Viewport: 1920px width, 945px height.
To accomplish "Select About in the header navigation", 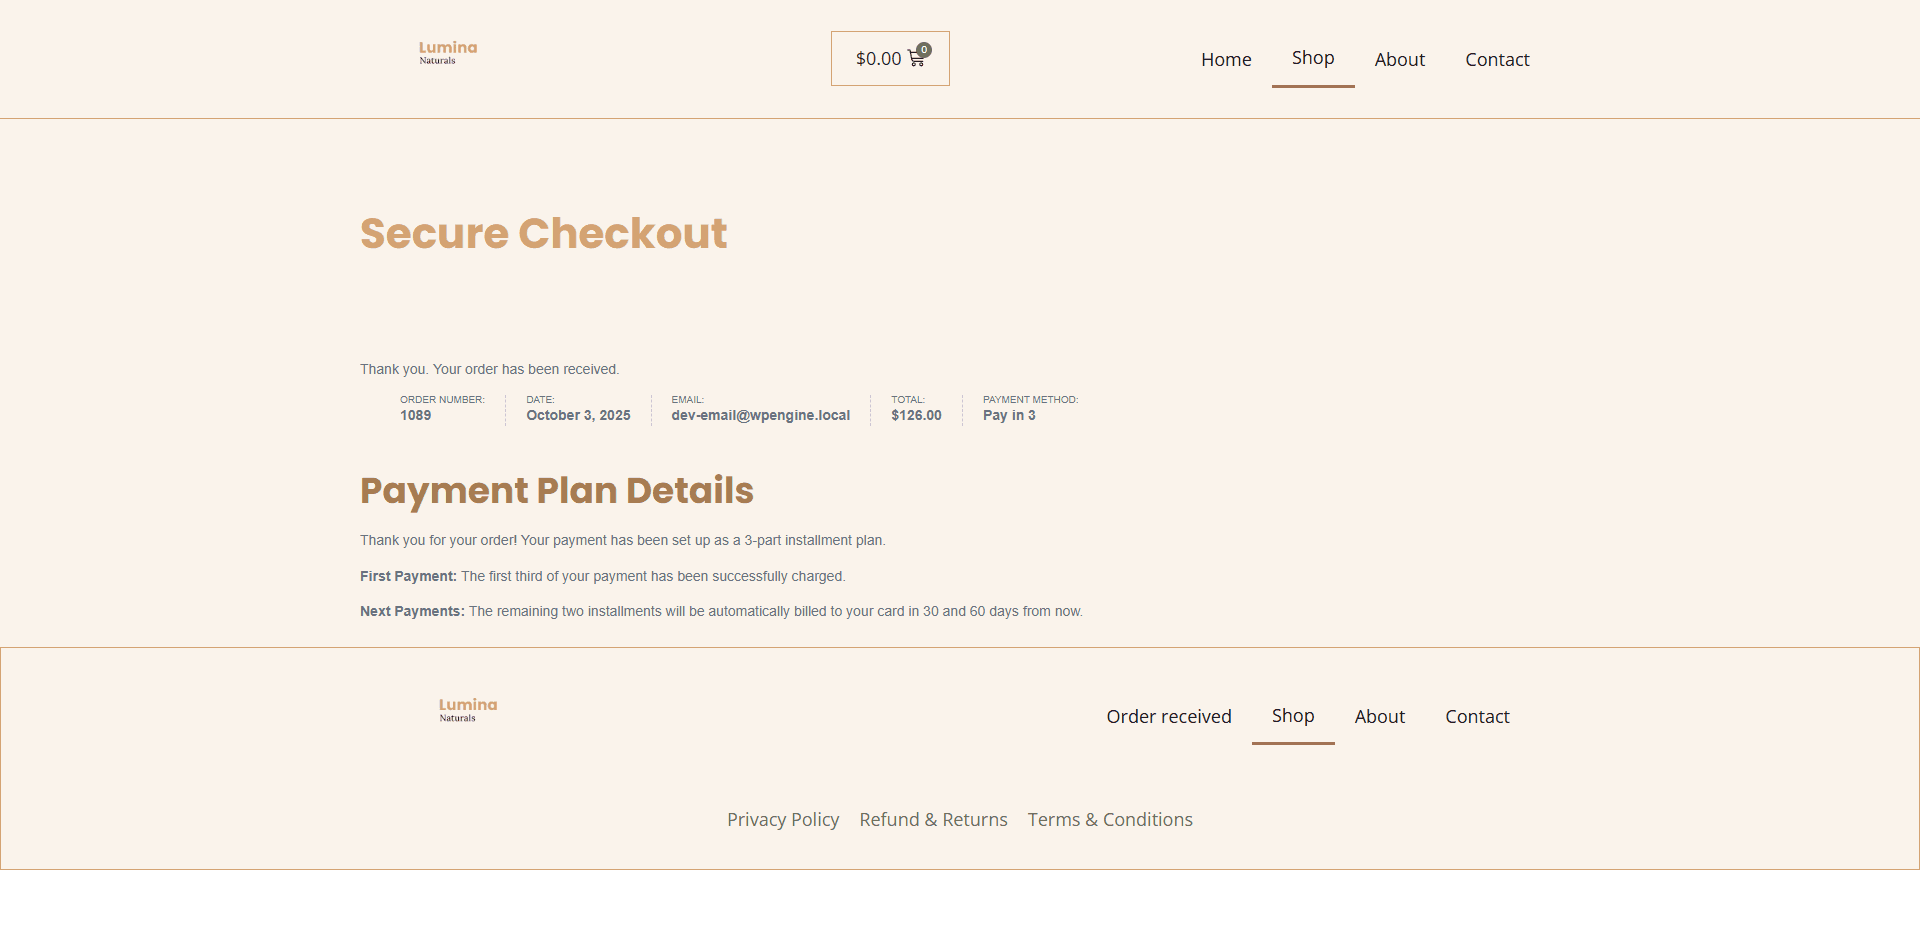I will 1399,60.
